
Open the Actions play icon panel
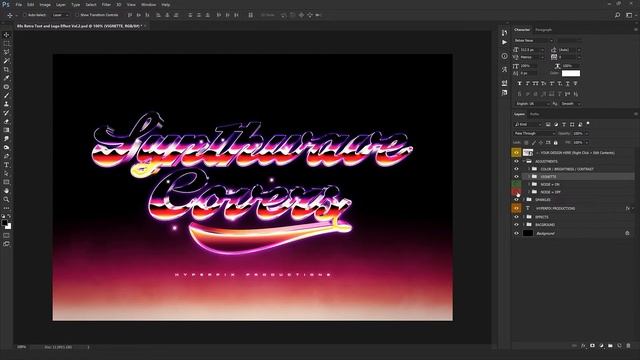[504, 42]
